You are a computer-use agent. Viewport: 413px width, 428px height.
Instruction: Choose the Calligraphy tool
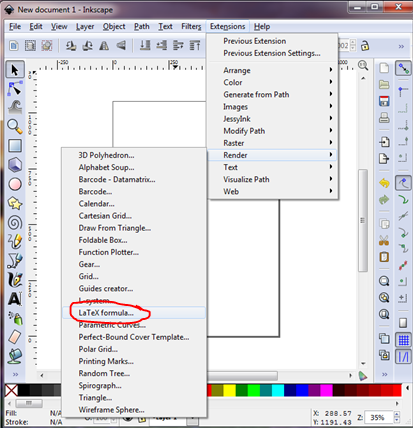coord(15,279)
